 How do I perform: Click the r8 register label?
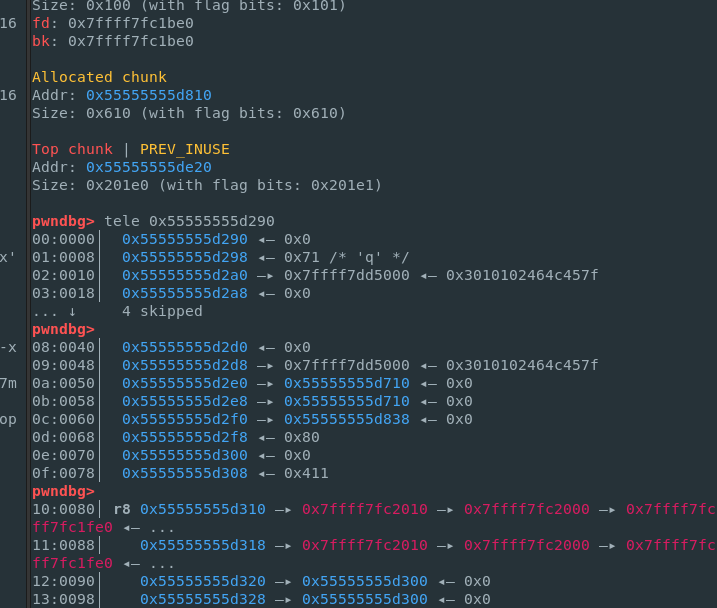[122, 509]
